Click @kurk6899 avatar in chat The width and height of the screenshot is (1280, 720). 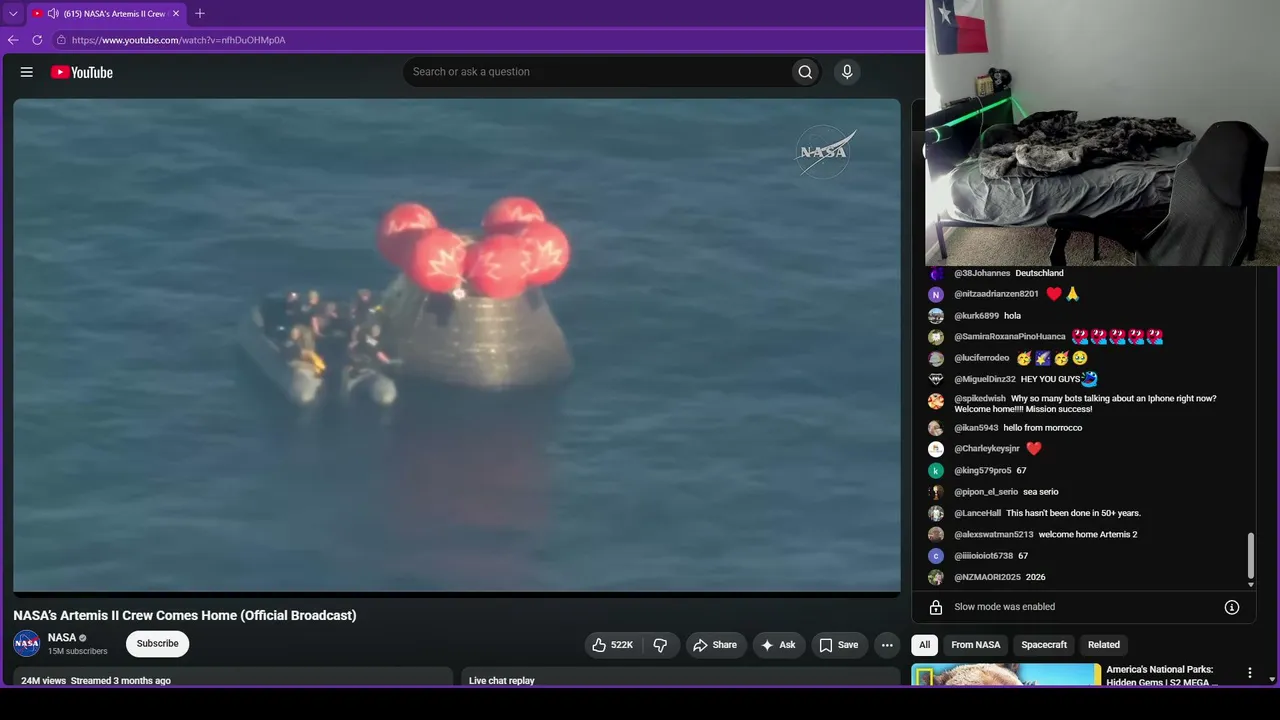[x=936, y=316]
